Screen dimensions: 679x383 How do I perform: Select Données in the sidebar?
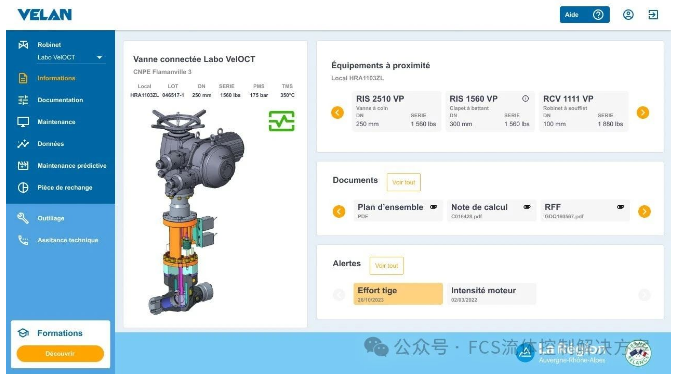(51, 144)
